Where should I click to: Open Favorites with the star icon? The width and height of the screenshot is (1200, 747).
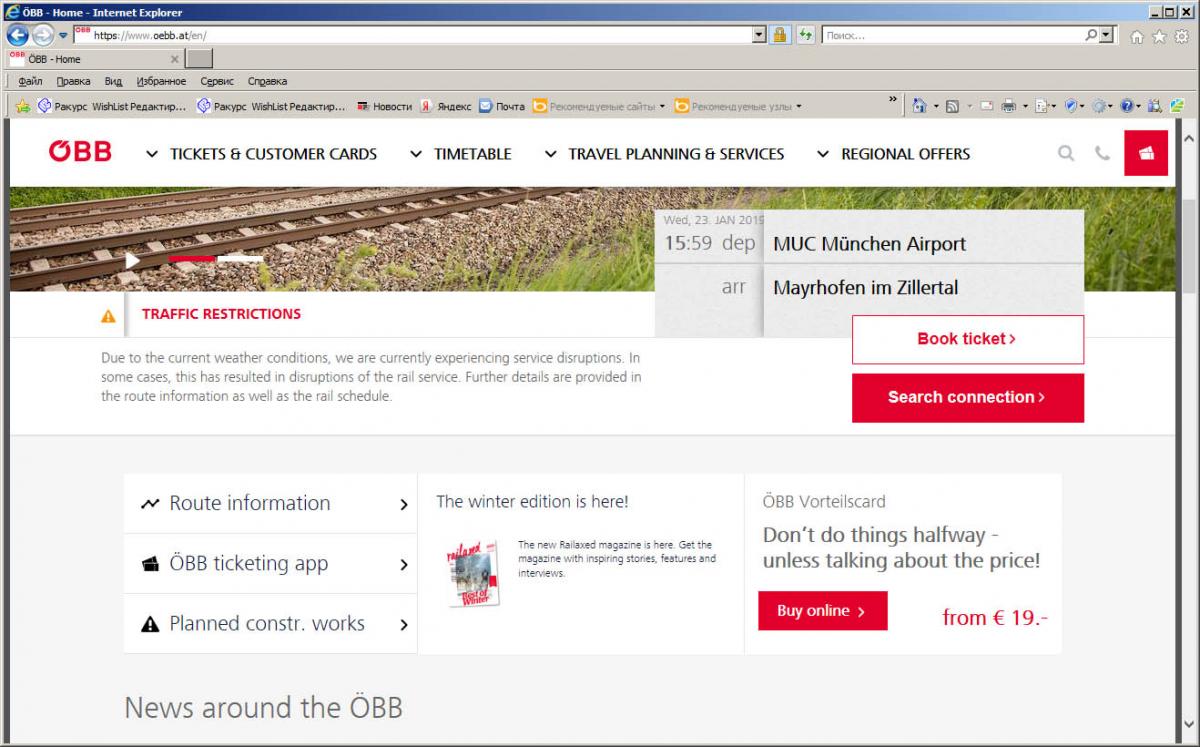point(1159,36)
